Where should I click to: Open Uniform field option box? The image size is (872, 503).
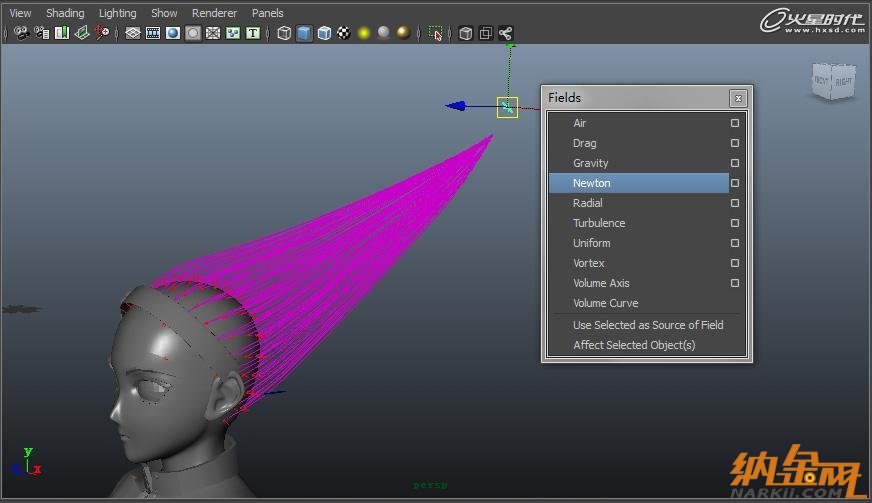pos(735,243)
